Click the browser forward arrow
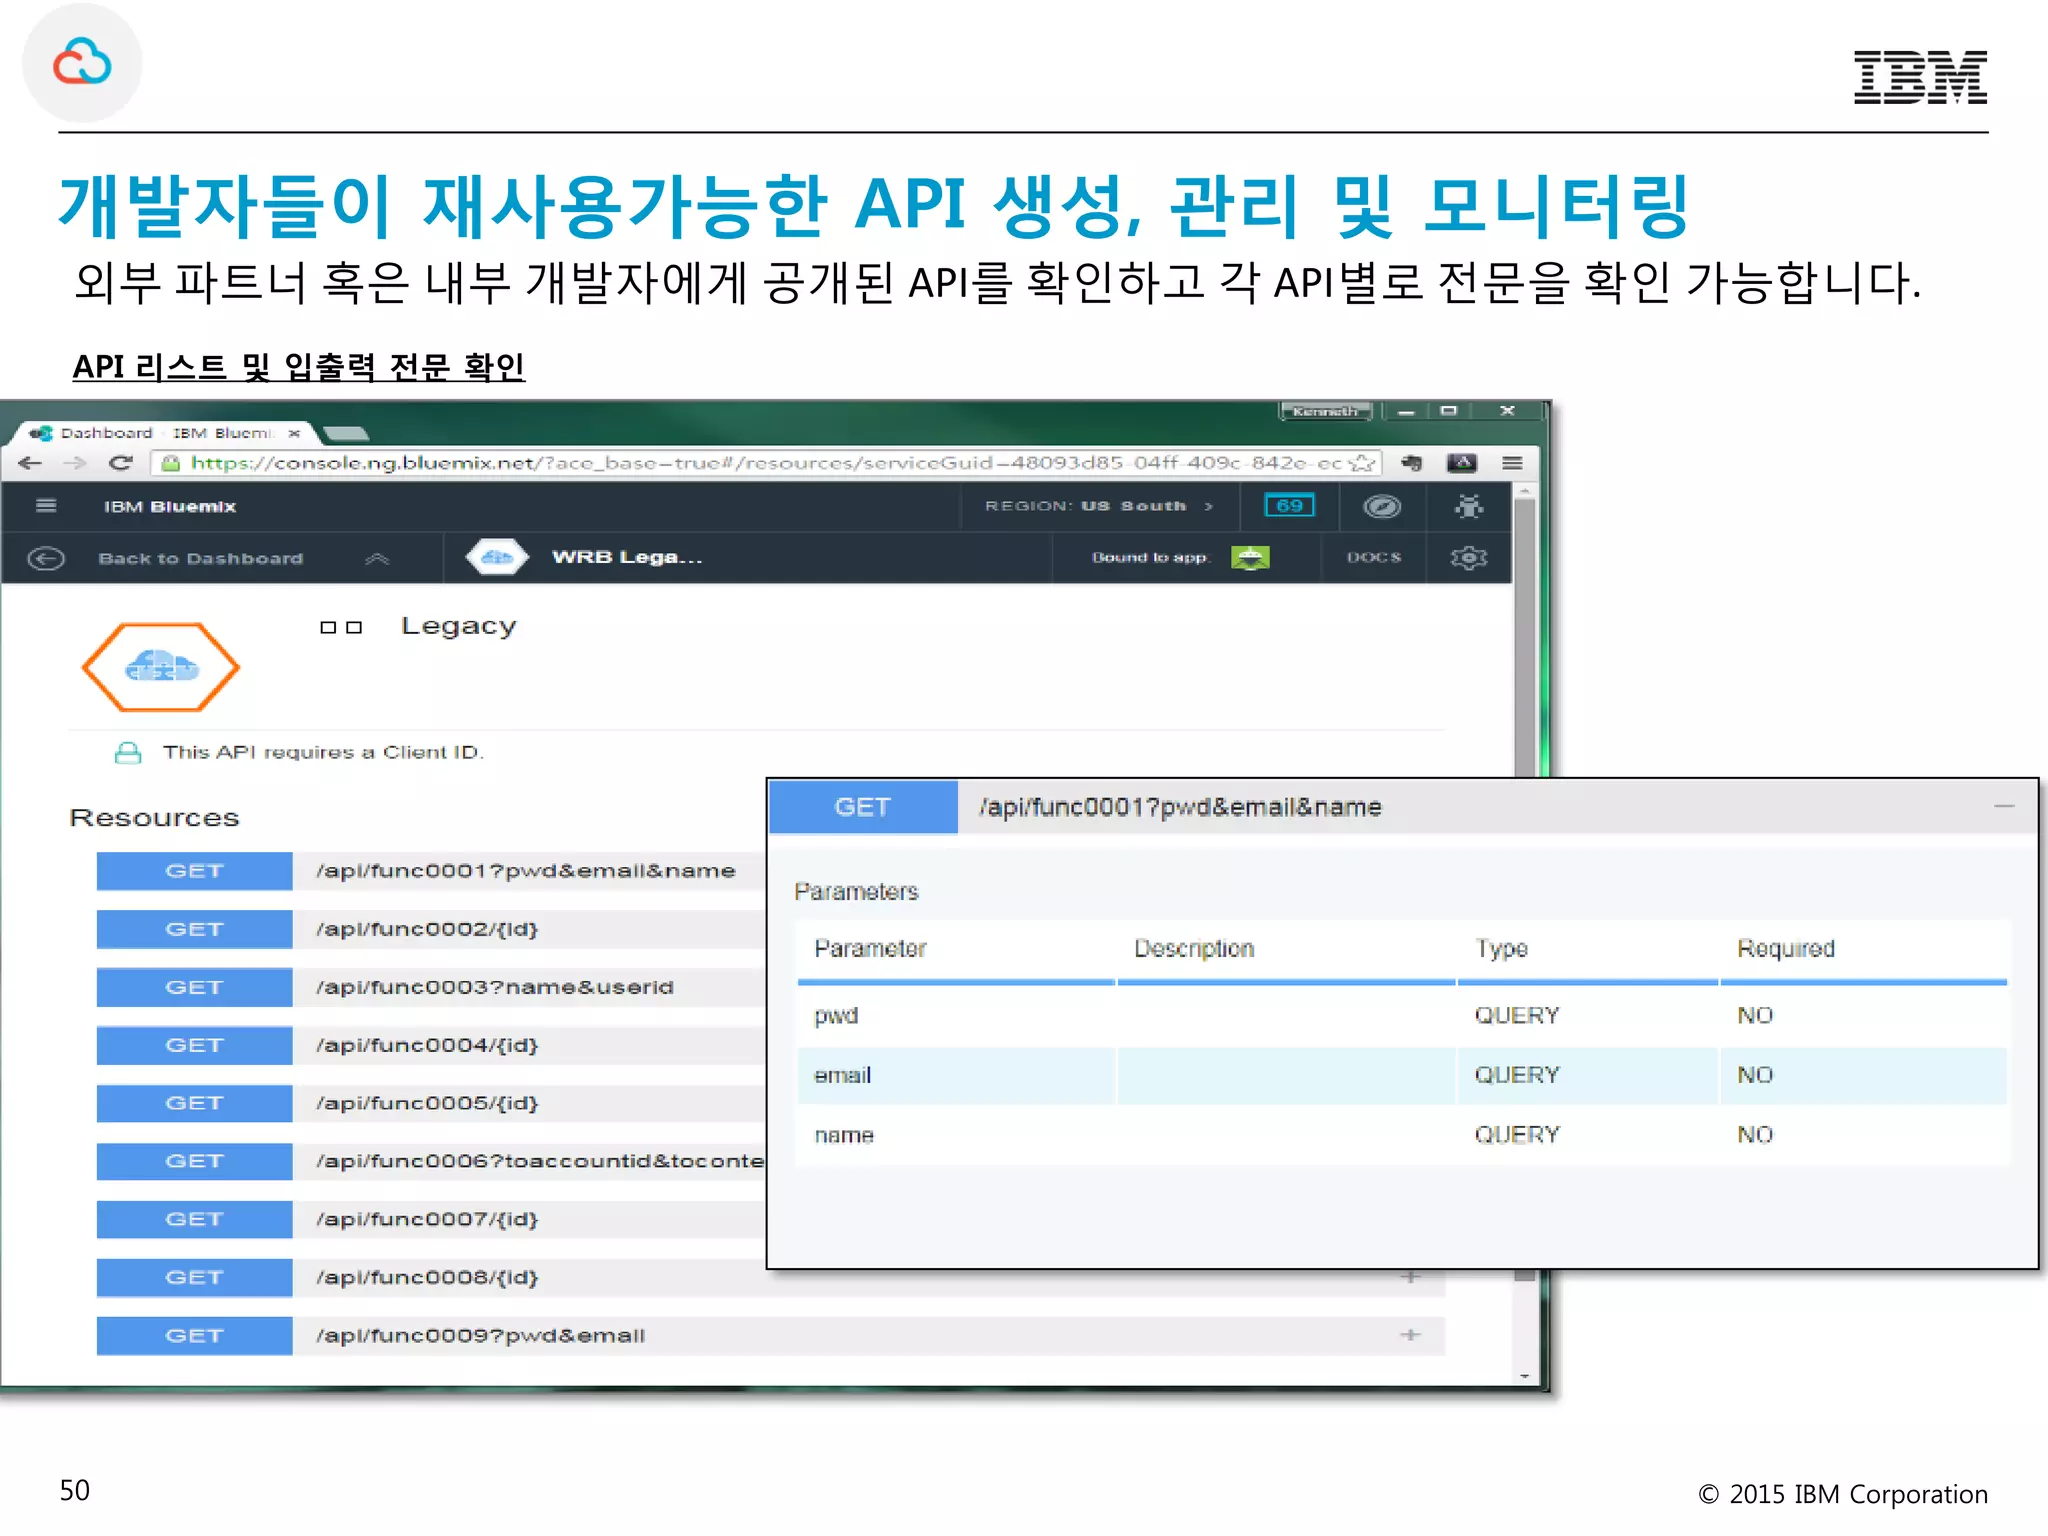 tap(75, 463)
